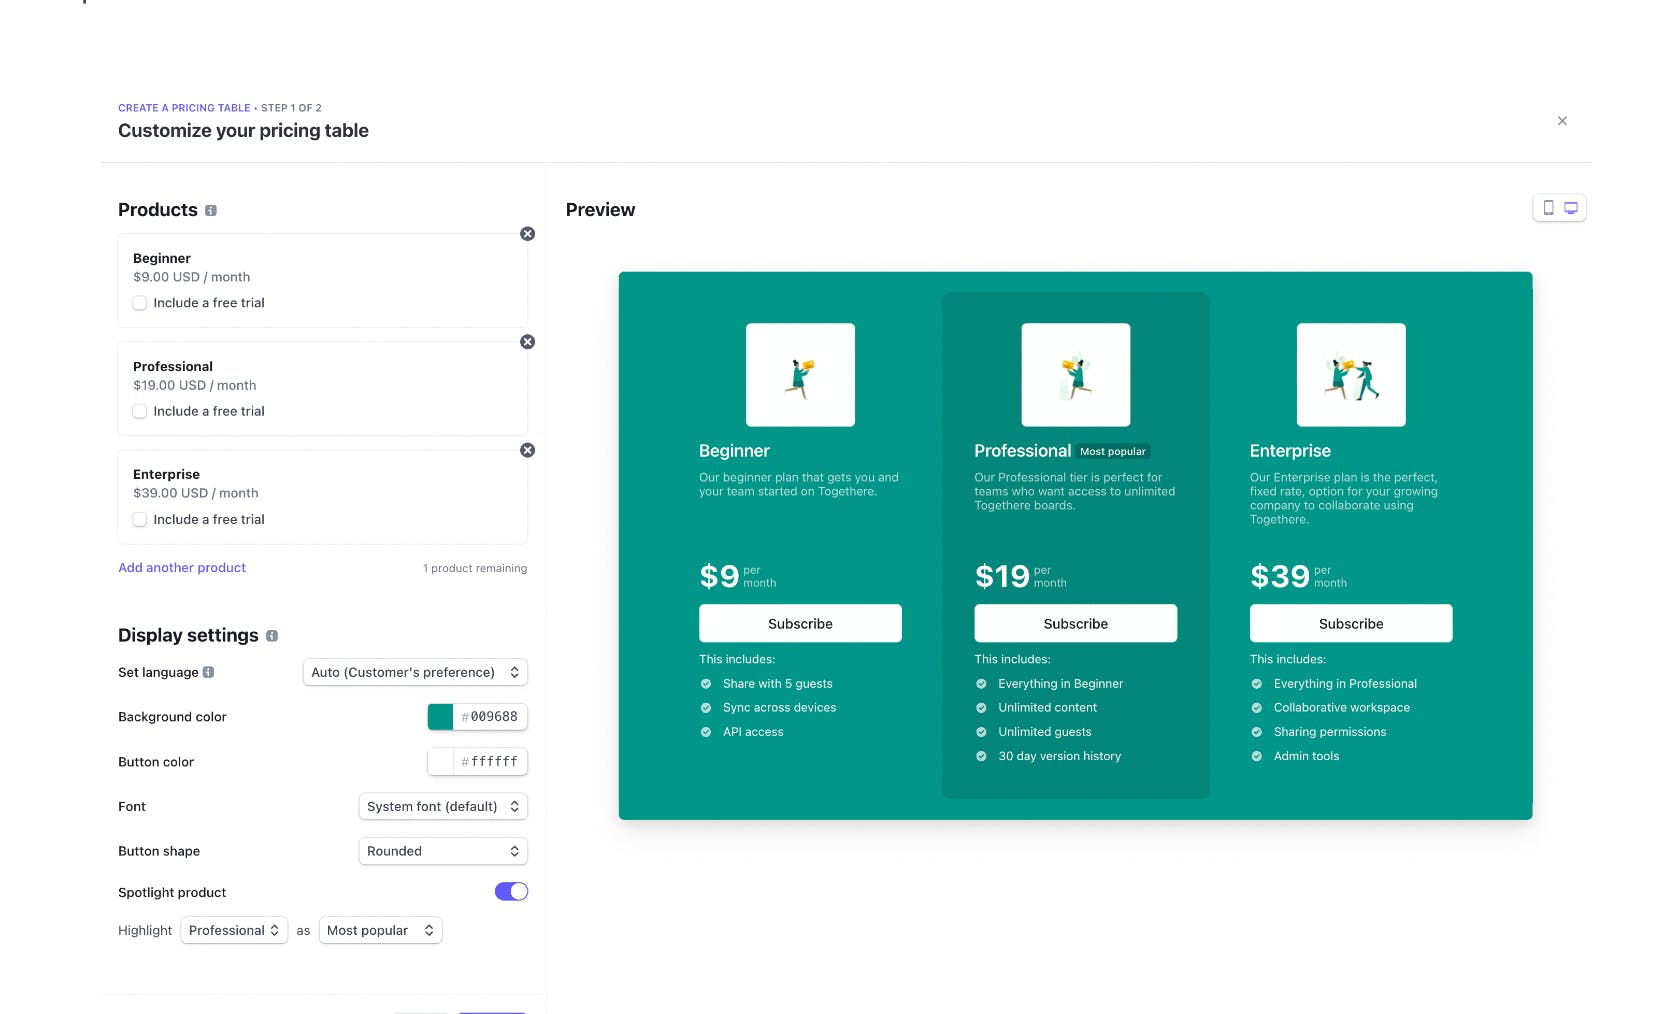Screen dimensions: 1658x1014
Task: Switch preview to mobile view icon
Action: coord(1548,208)
